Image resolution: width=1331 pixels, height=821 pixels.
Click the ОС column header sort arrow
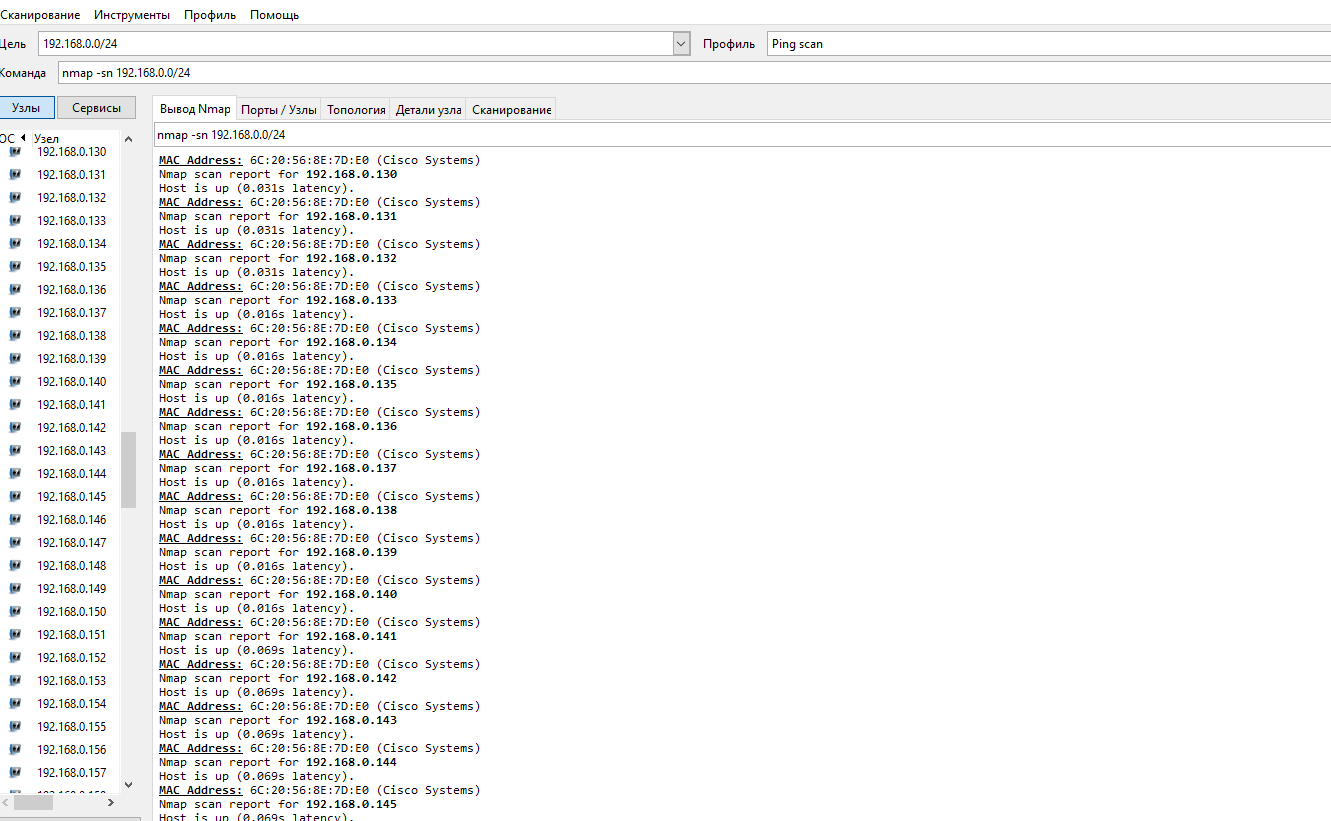click(x=23, y=138)
